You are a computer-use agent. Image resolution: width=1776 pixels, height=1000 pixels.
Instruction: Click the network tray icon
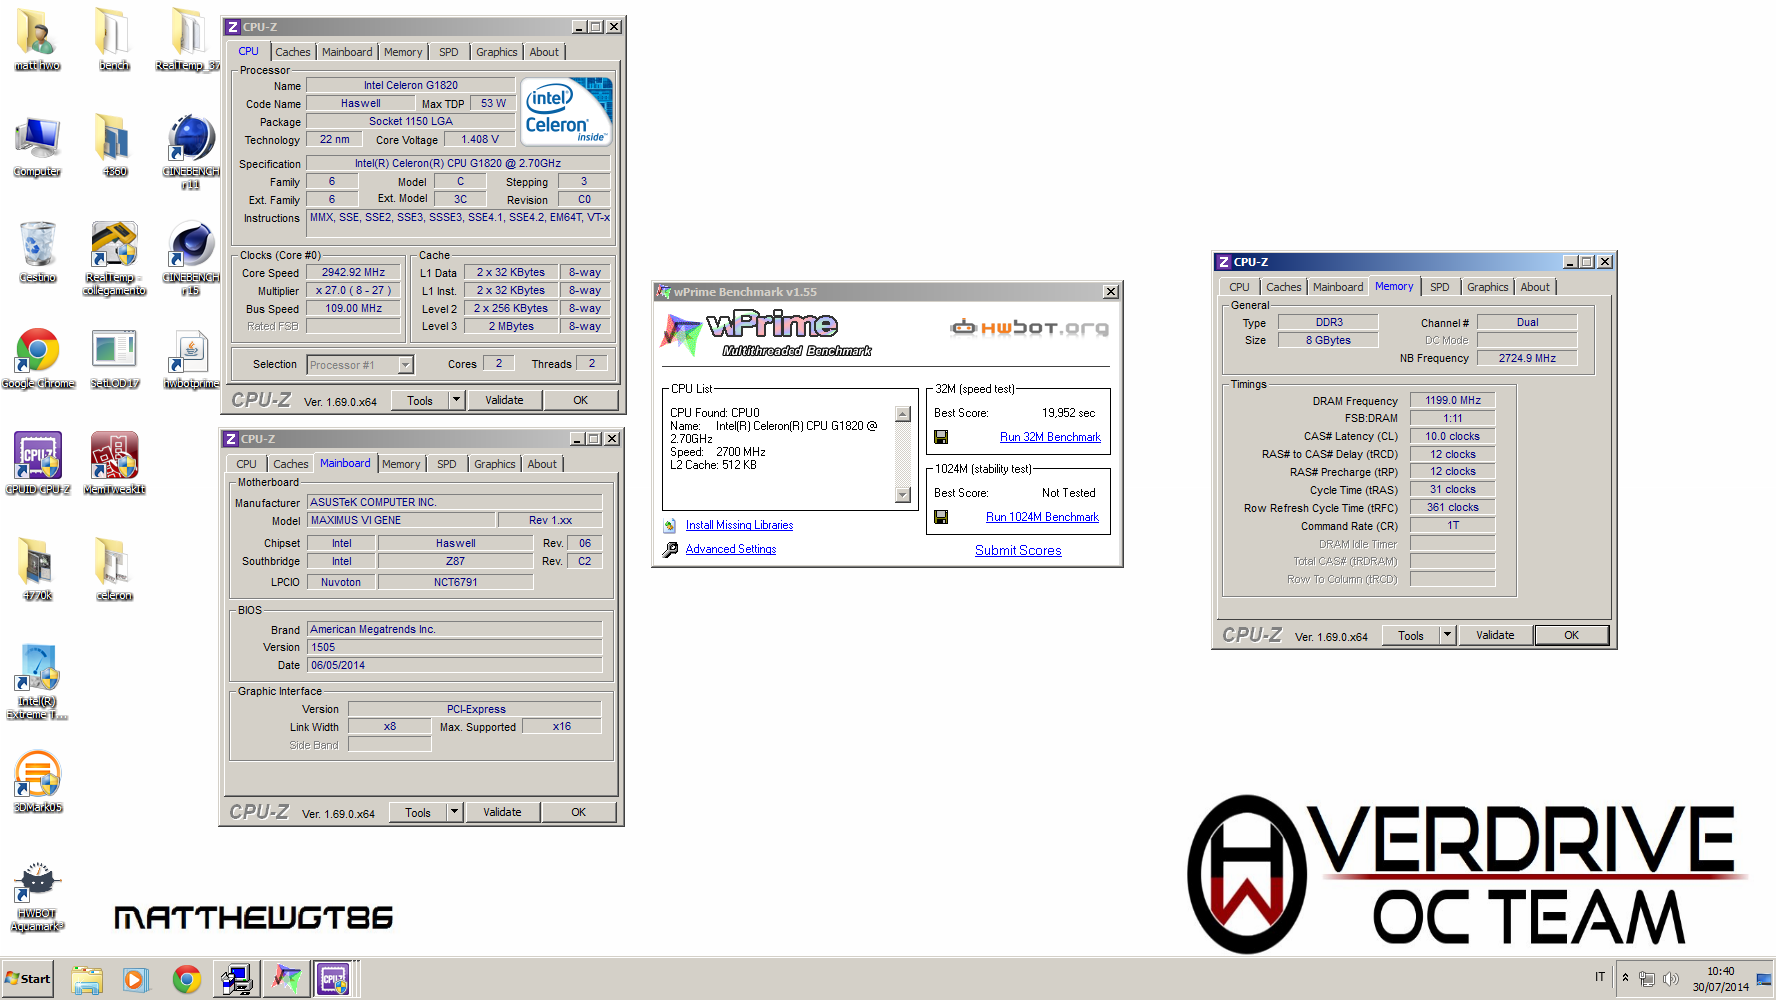coord(1647,979)
